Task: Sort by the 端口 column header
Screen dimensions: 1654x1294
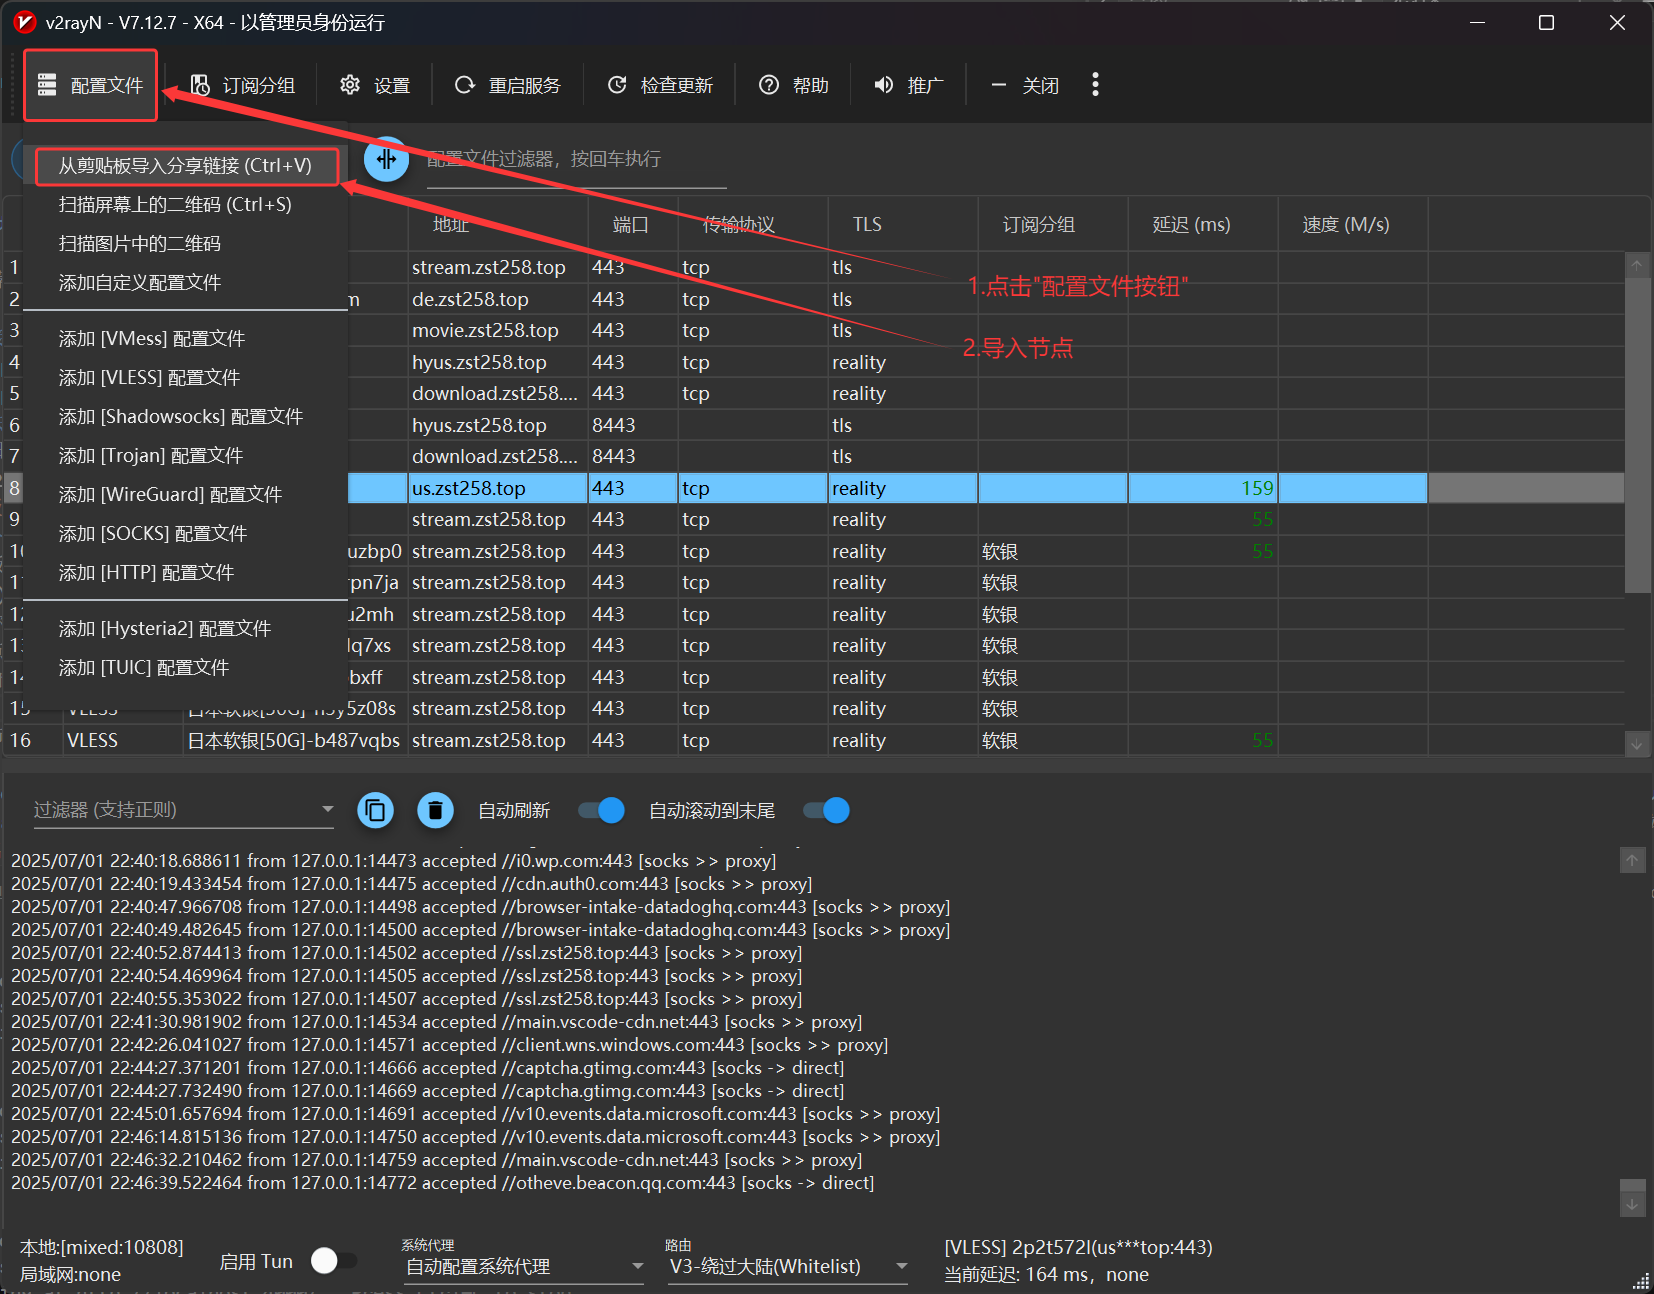Action: 633,224
